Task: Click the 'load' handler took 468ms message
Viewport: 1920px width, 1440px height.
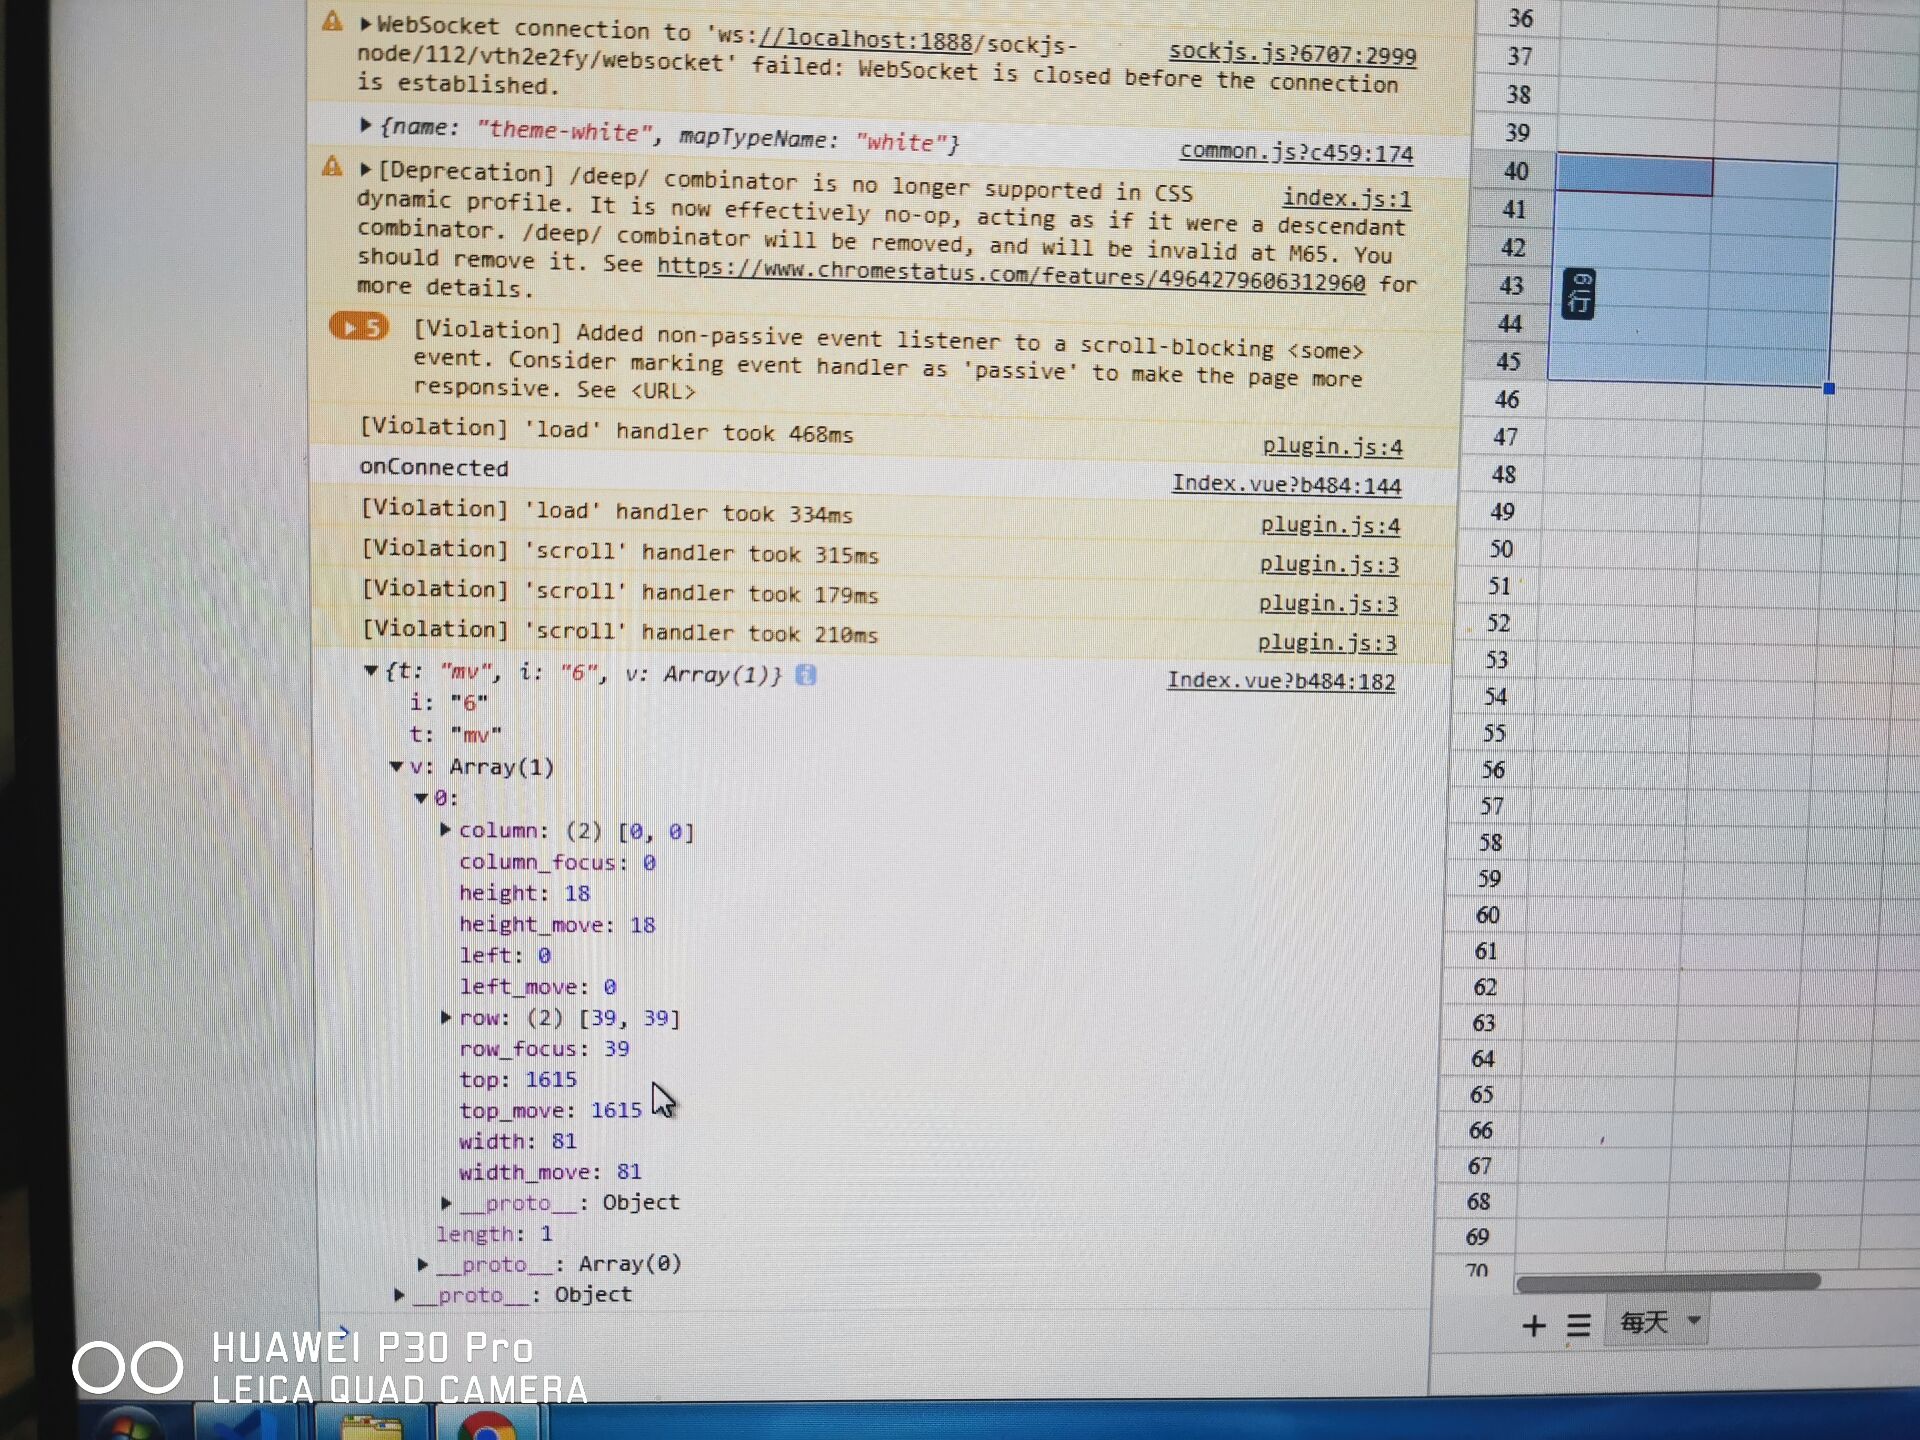Action: [607, 431]
